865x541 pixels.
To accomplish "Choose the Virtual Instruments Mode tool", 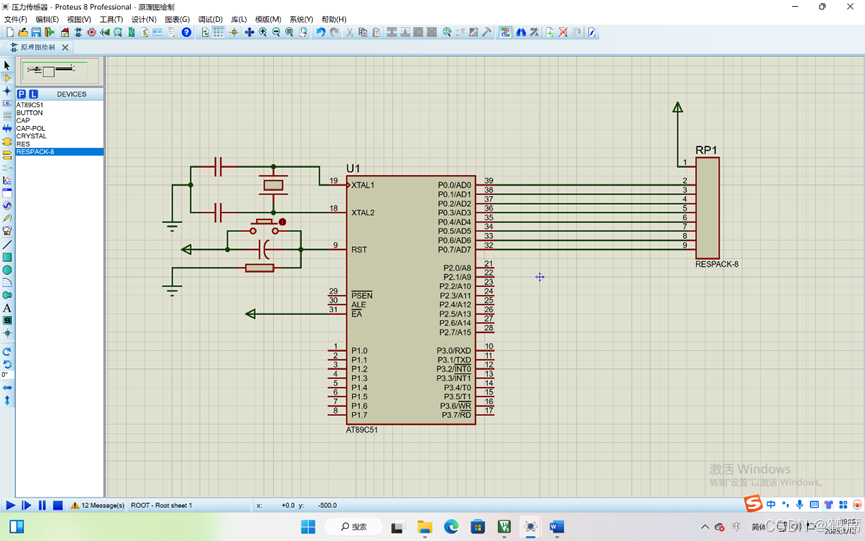I will [7, 231].
